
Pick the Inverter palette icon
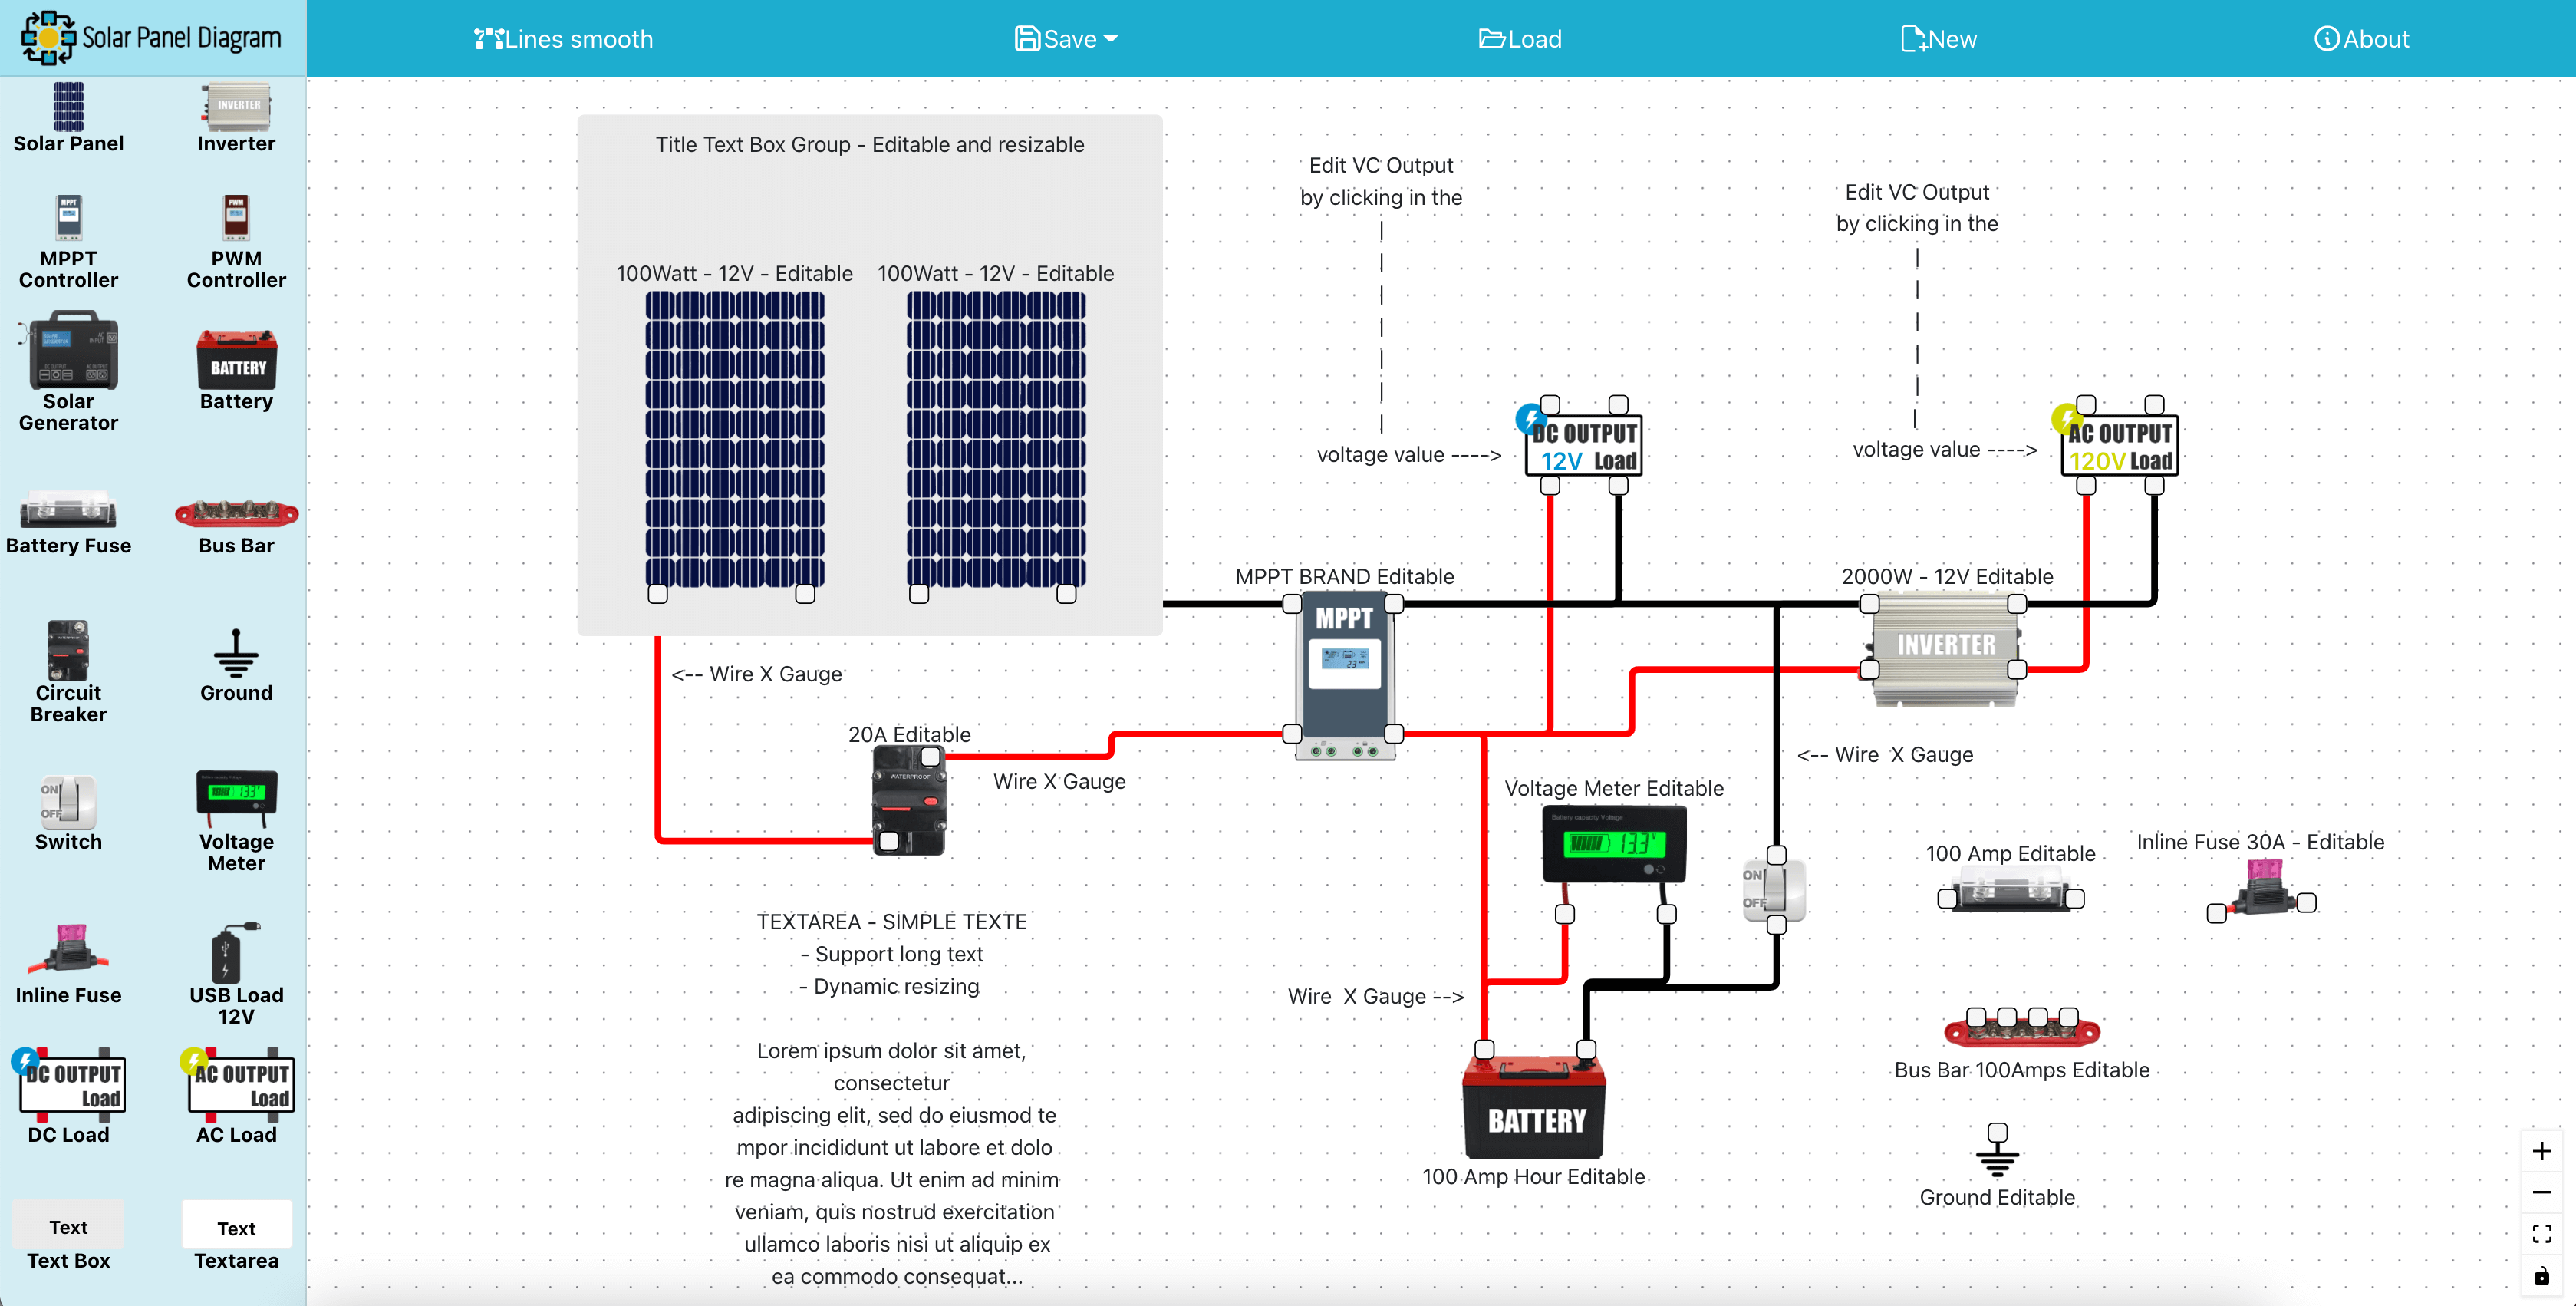click(x=236, y=107)
